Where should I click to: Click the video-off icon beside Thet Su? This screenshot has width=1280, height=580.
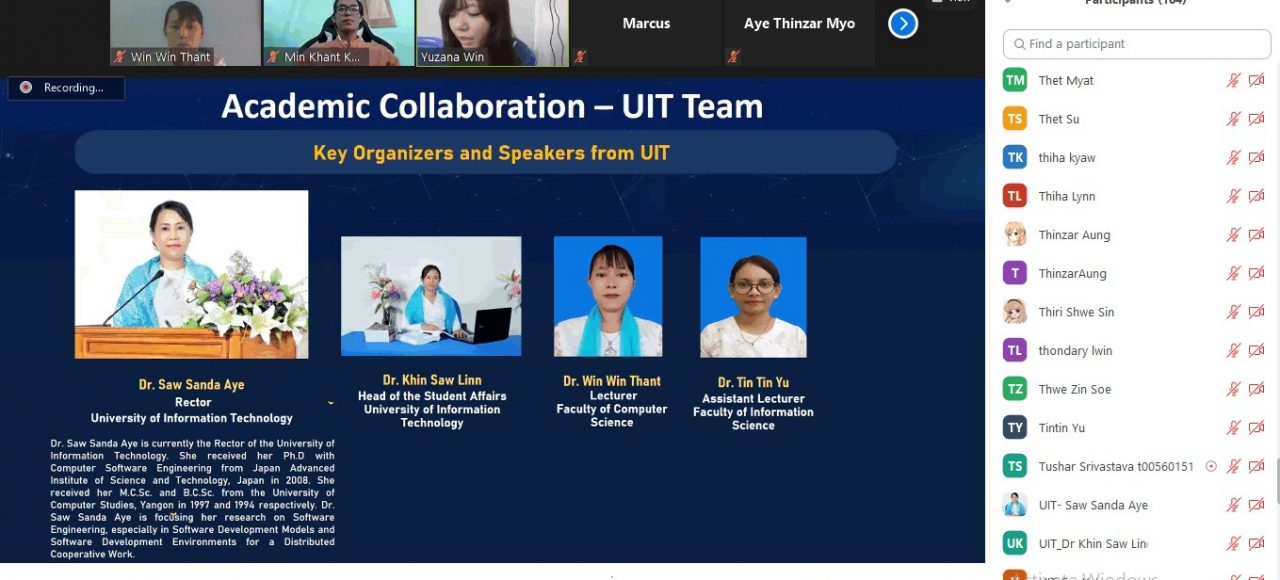click(1257, 119)
